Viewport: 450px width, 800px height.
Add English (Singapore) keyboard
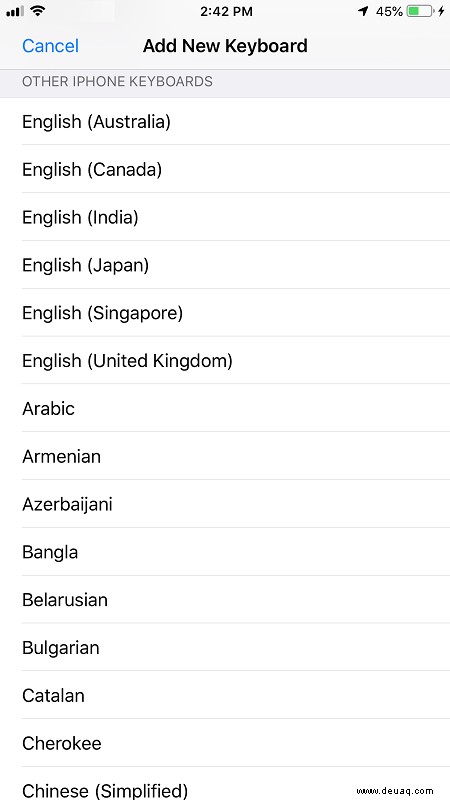click(225, 313)
